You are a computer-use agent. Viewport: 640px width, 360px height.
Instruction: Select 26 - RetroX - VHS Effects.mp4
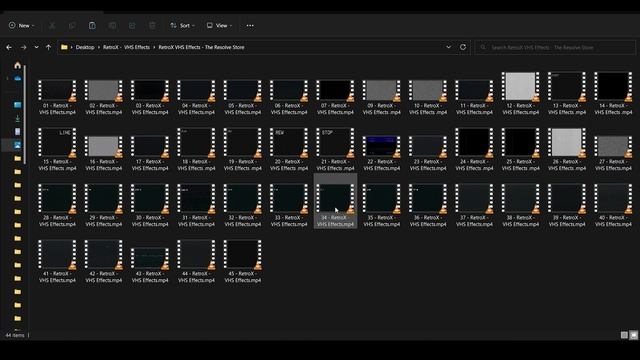567,149
